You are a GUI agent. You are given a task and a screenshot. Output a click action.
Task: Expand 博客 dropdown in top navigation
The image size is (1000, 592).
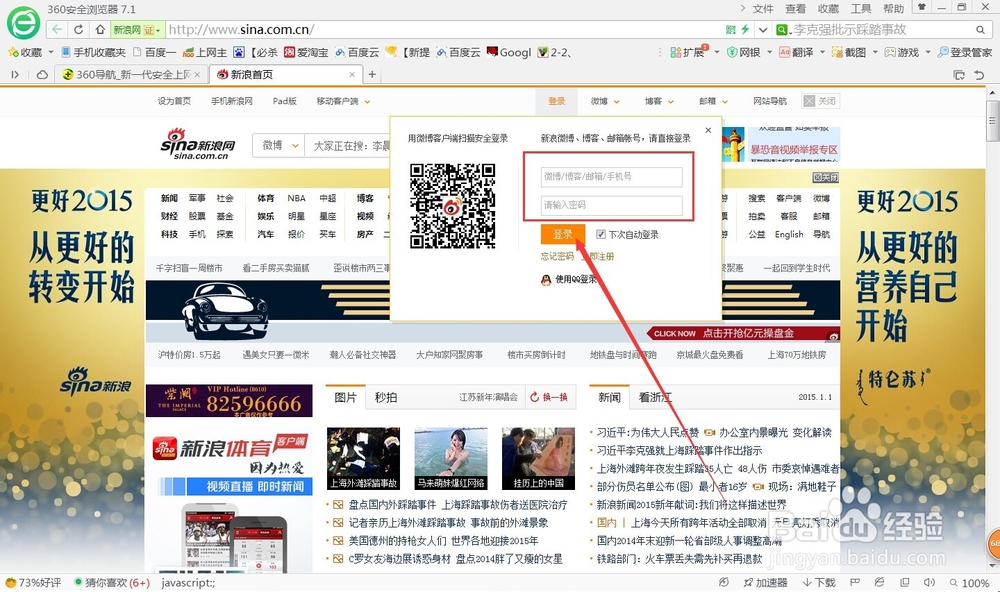(x=671, y=101)
